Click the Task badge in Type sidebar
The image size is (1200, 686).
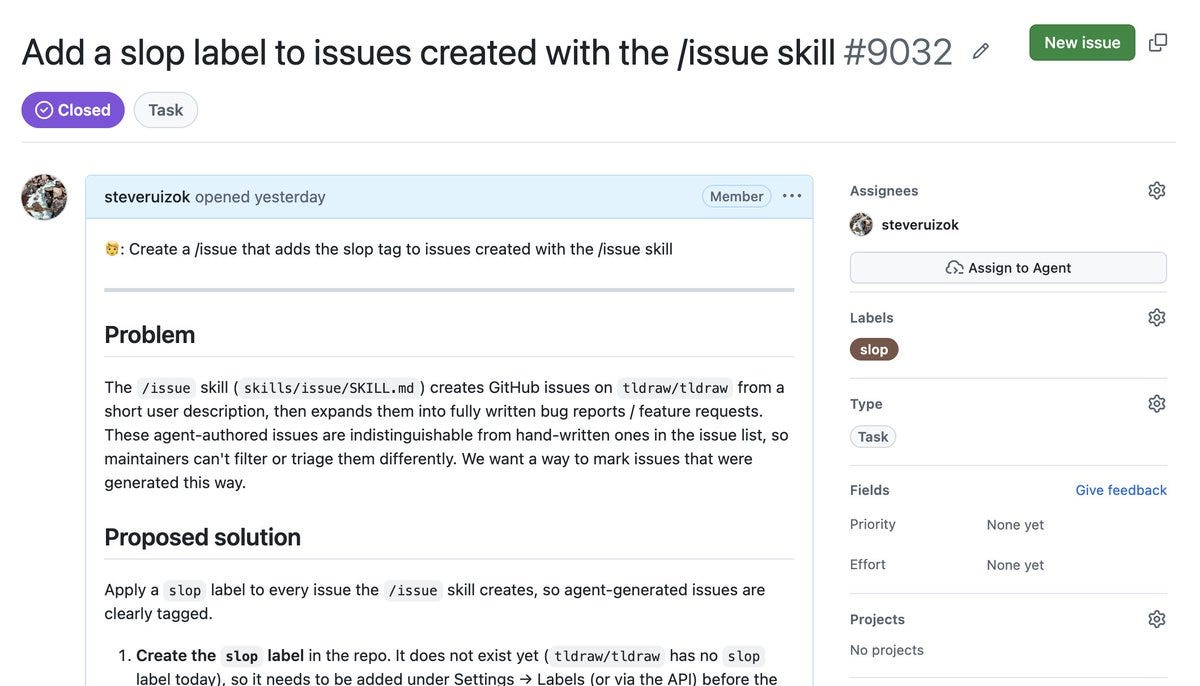click(873, 436)
